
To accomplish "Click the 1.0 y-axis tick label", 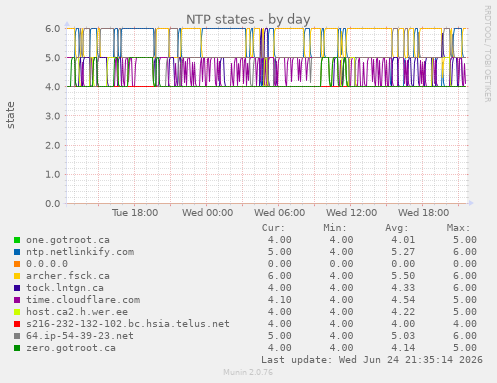I will tap(53, 174).
